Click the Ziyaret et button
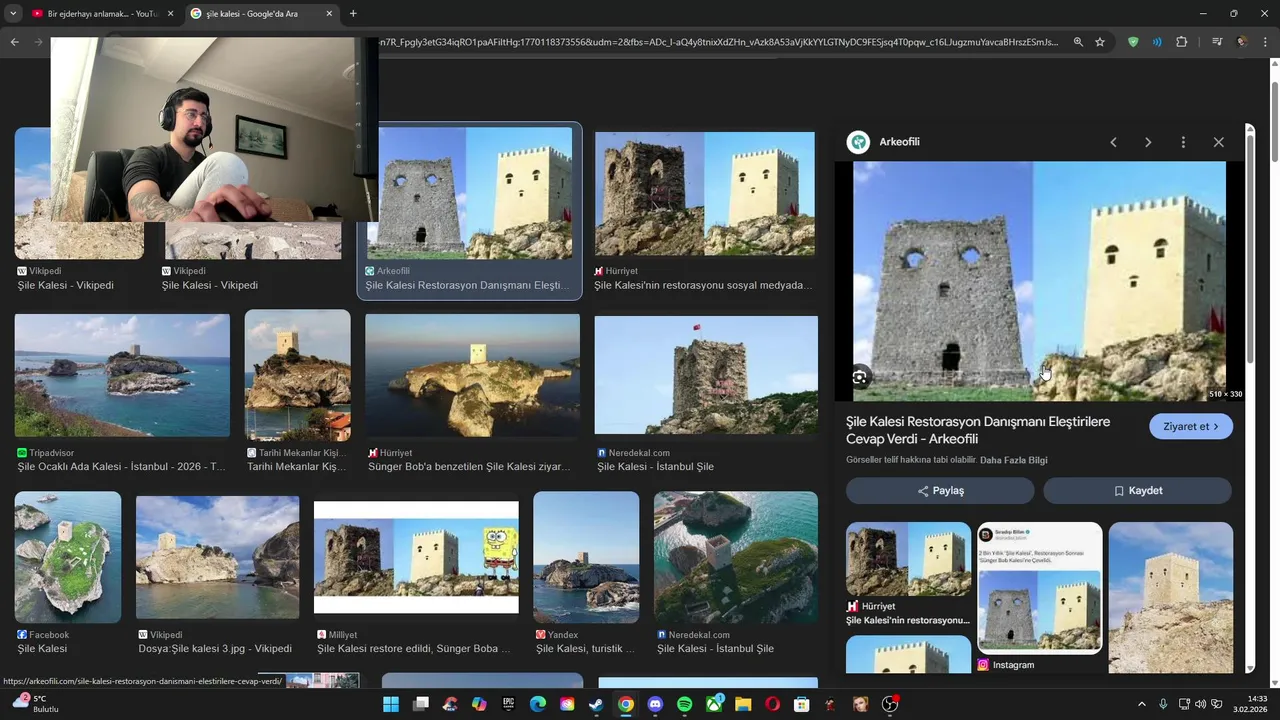Screen dimensions: 1280x720 pyautogui.click(x=1191, y=426)
